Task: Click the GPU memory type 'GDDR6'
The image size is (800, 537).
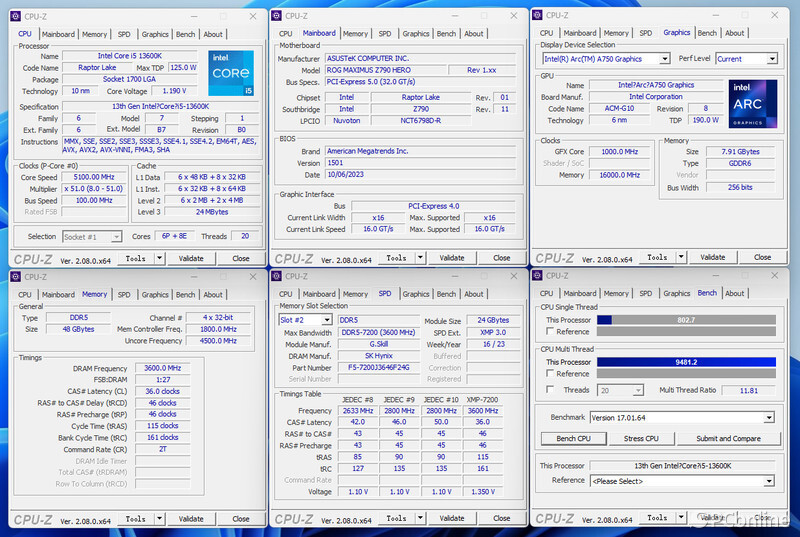Action: coord(740,163)
